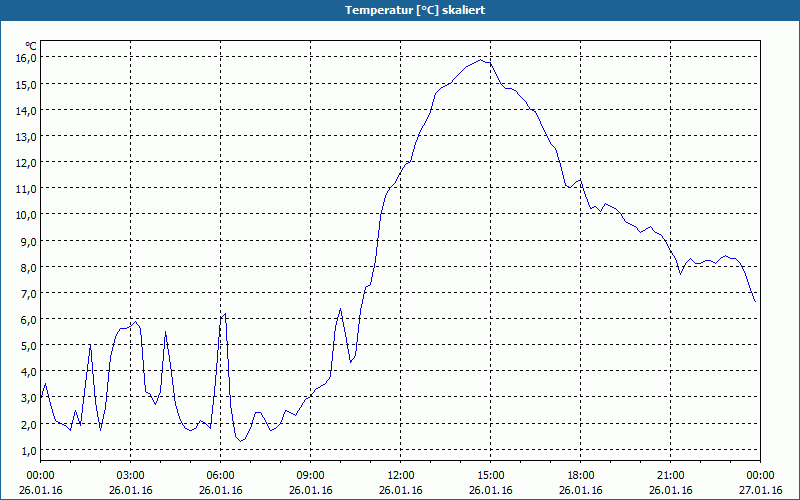This screenshot has height=500, width=800.
Task: Click the 5,0 y-axis label
Action: (x=29, y=345)
